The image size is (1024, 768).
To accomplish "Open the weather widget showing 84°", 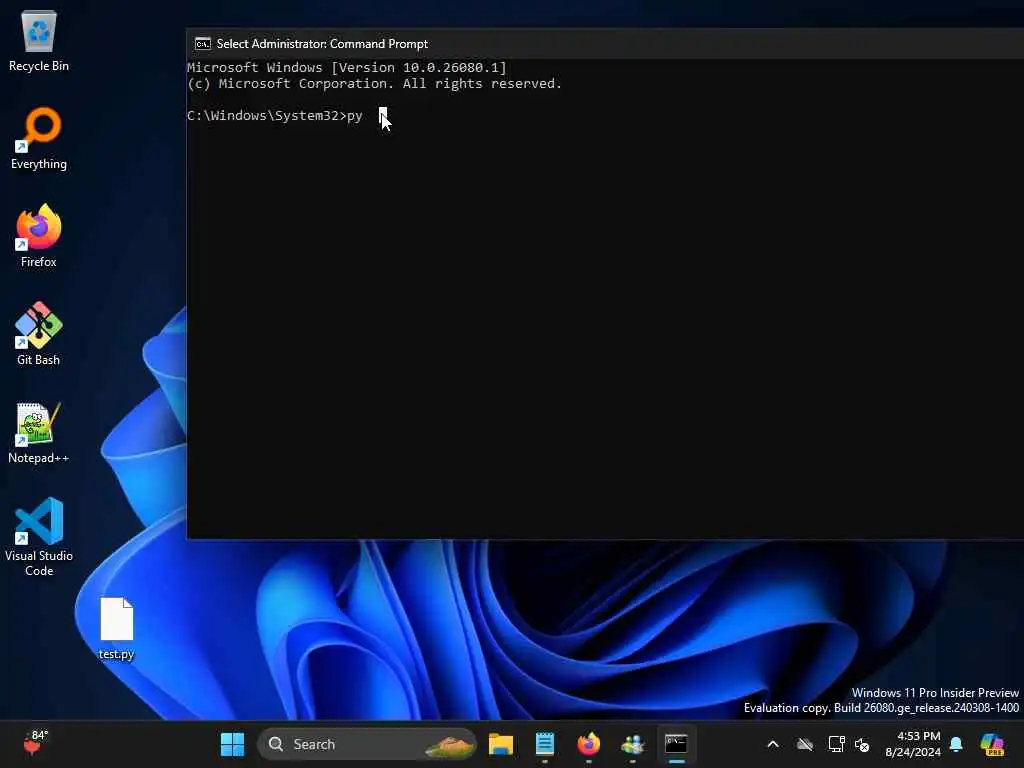I will 35,743.
